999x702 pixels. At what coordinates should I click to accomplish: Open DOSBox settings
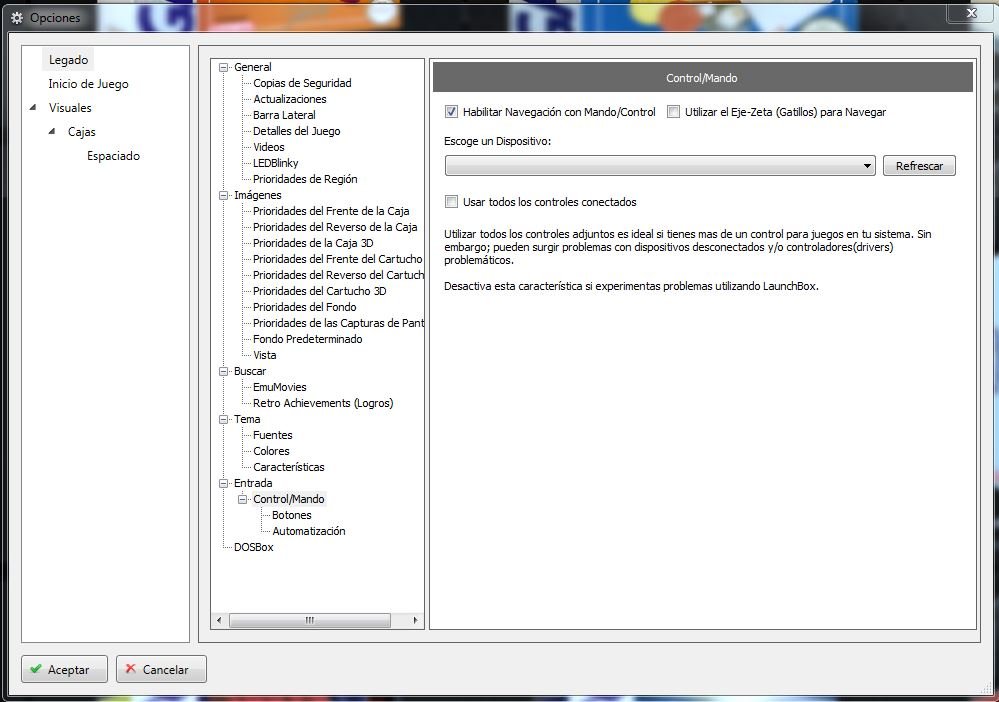tap(253, 547)
